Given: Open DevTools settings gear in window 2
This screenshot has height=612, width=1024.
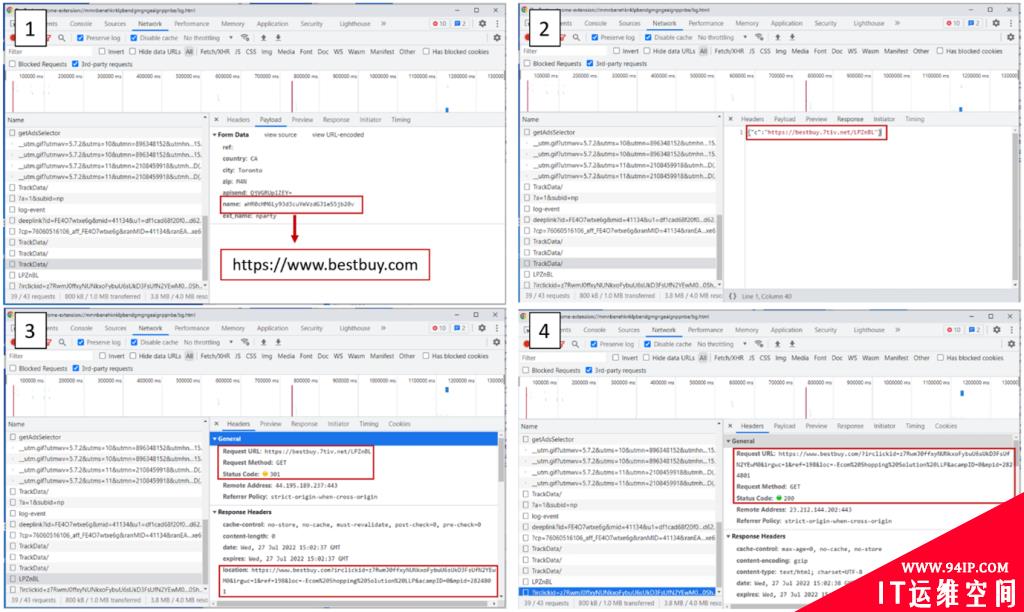Looking at the screenshot, I should click(x=996, y=23).
